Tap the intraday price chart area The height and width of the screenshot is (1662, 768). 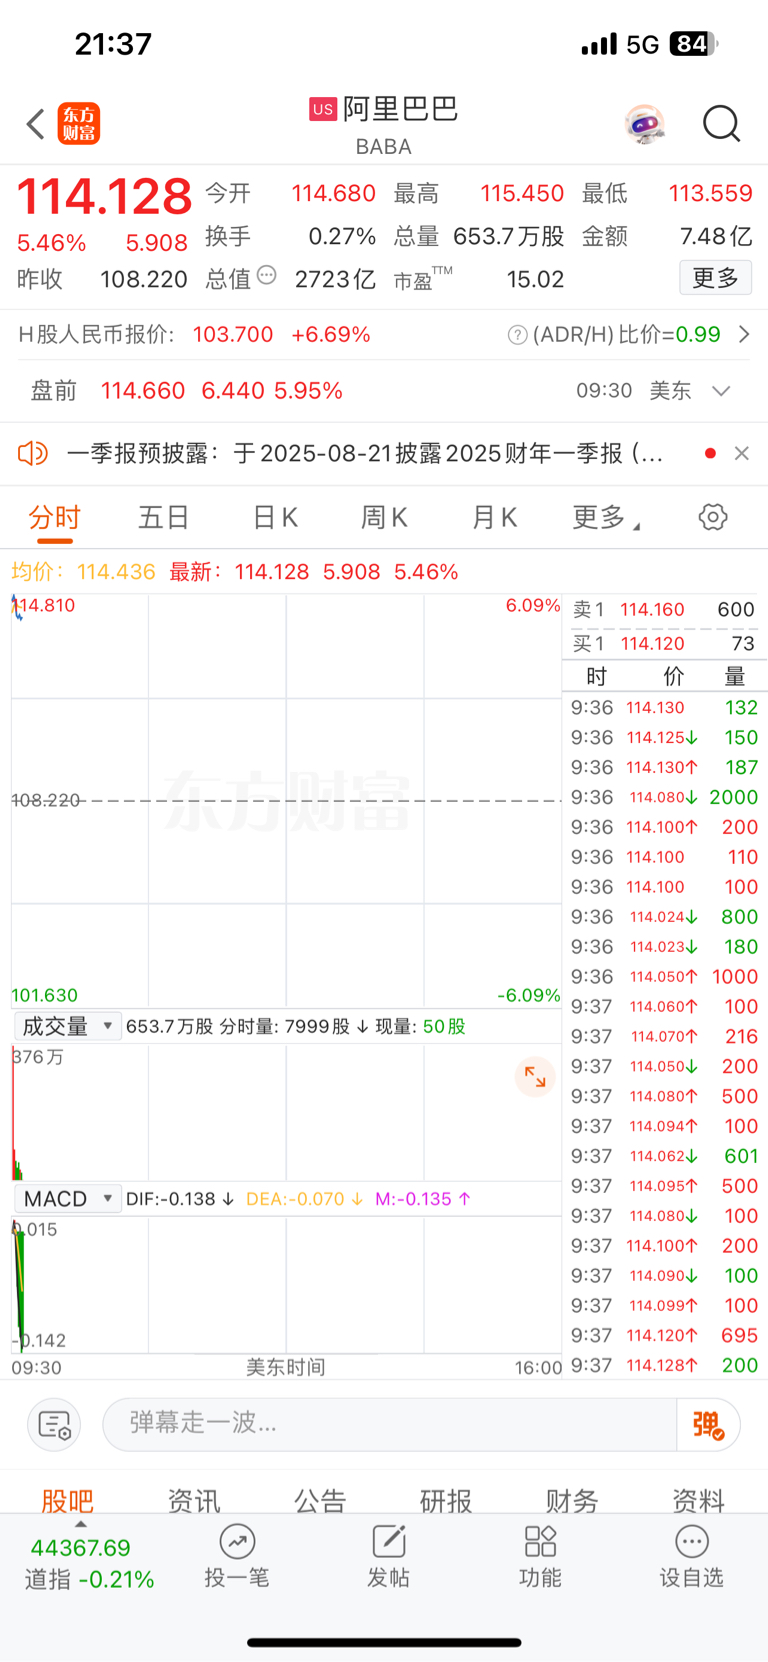286,800
